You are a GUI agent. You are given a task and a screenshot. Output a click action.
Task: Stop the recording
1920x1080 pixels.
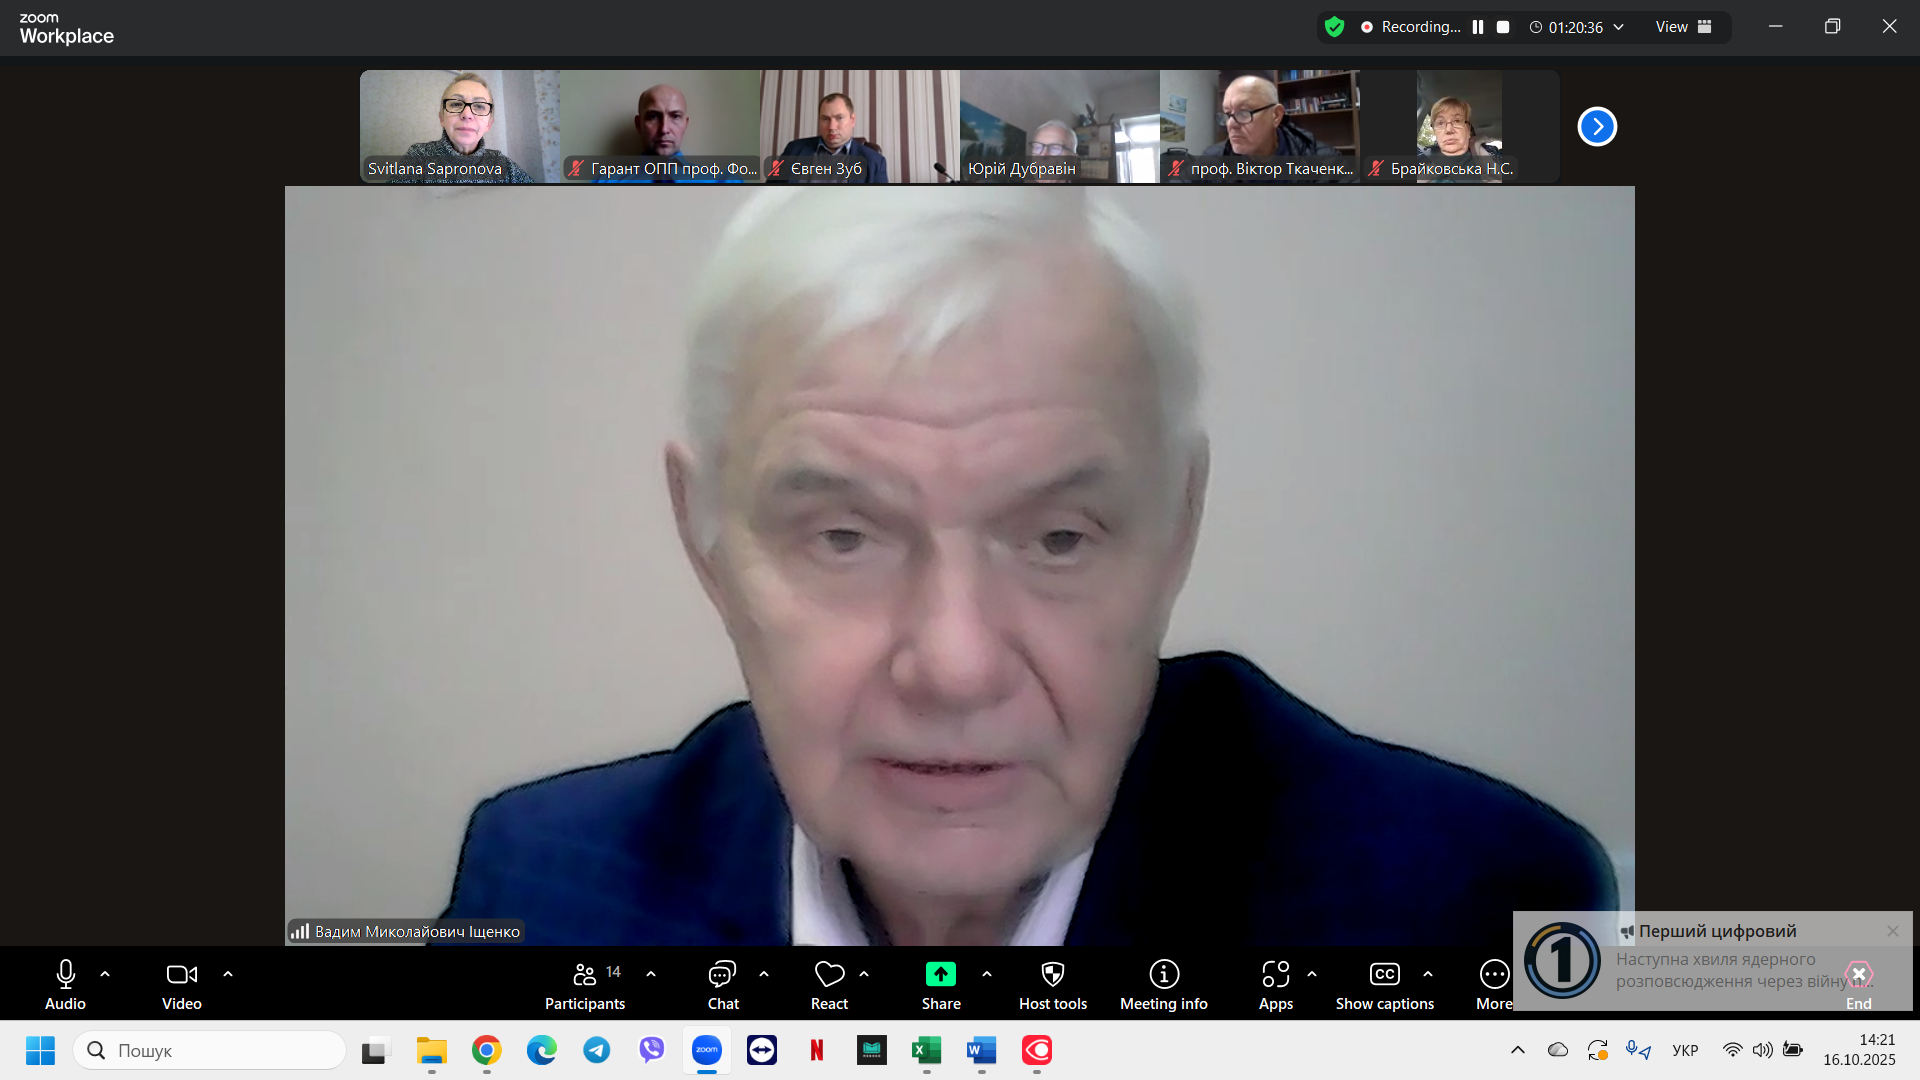tap(1503, 27)
